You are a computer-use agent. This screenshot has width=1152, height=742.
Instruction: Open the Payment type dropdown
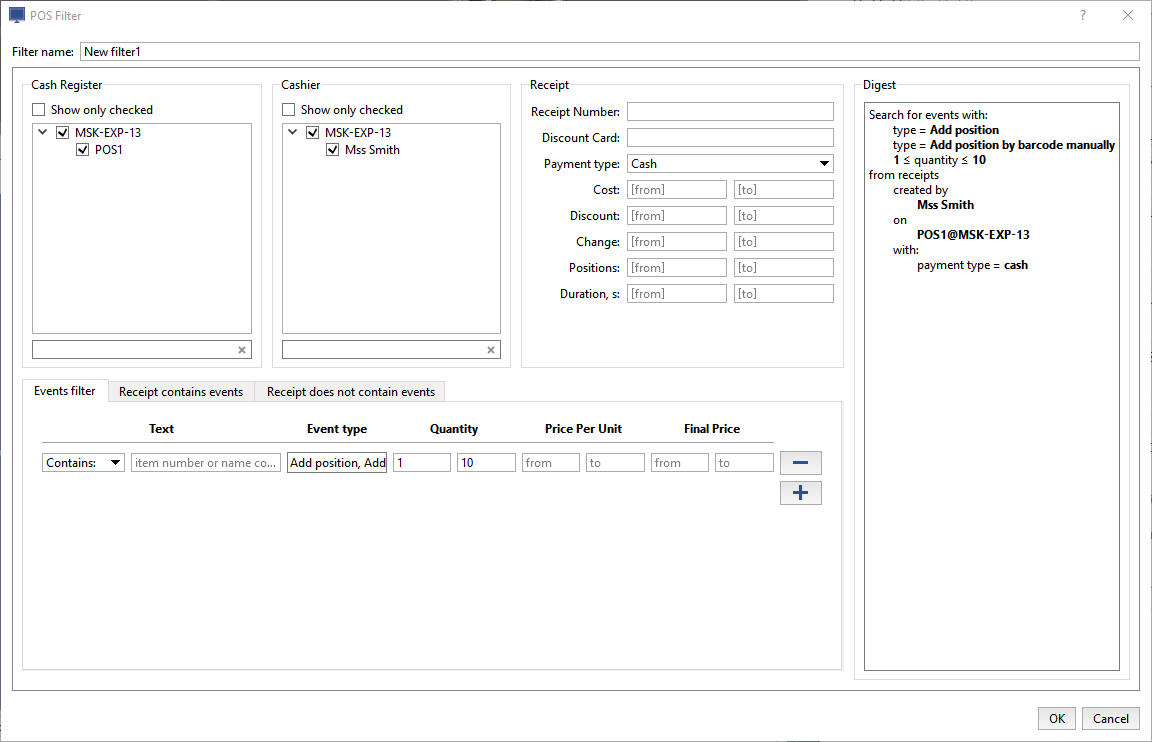click(x=730, y=164)
